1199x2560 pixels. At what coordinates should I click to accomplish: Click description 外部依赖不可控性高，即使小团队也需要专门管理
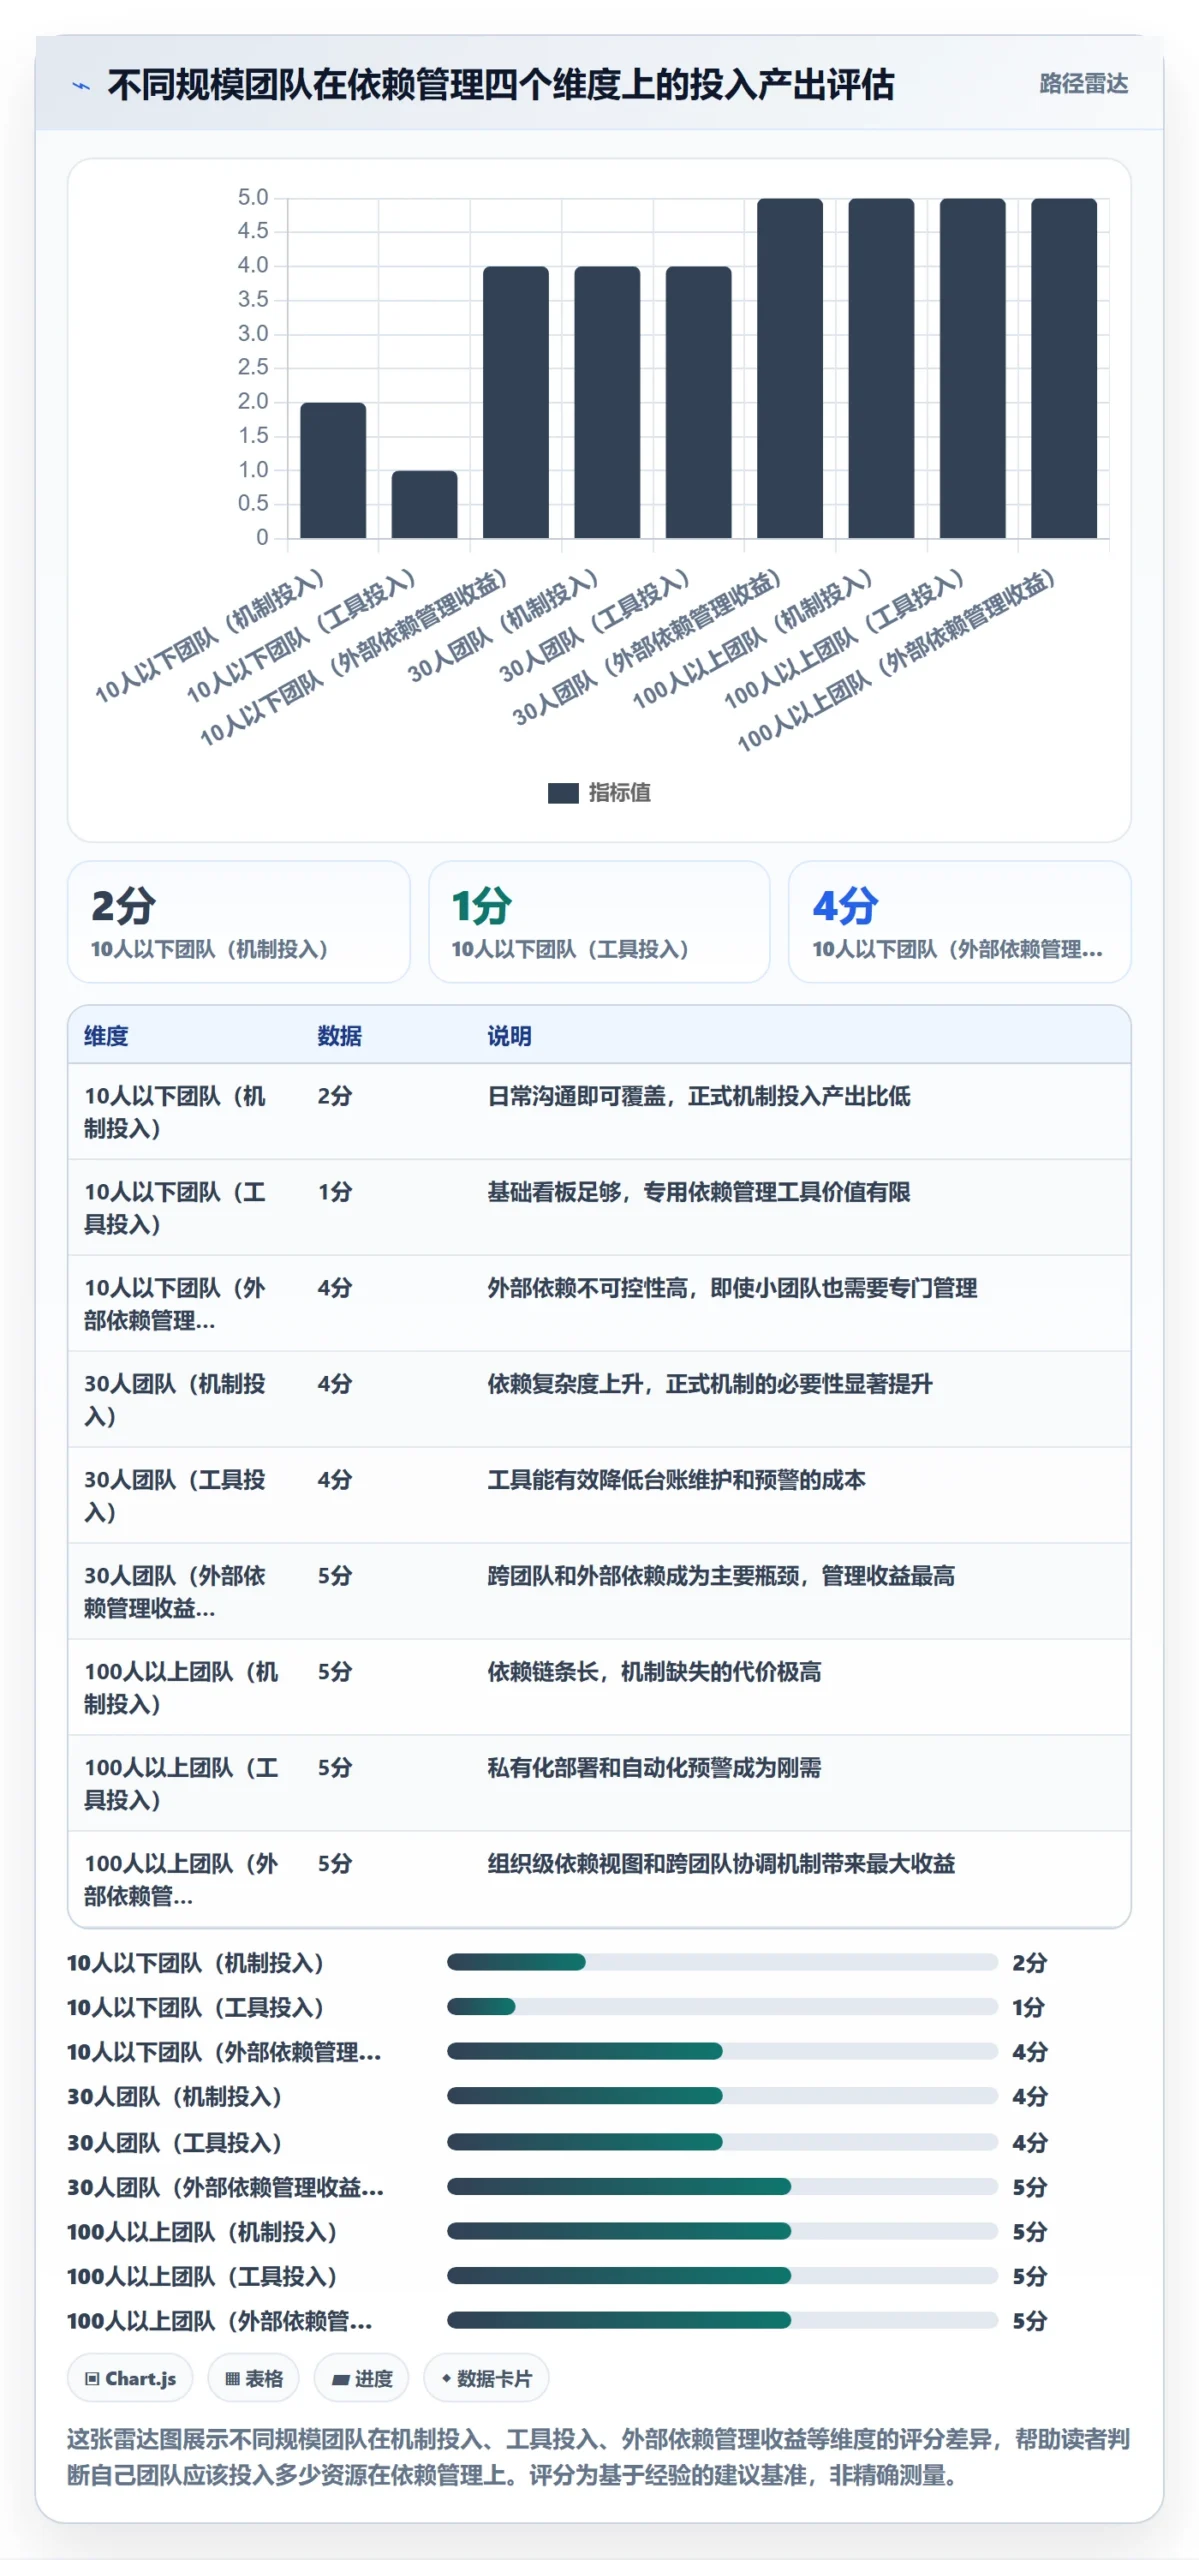point(732,1288)
